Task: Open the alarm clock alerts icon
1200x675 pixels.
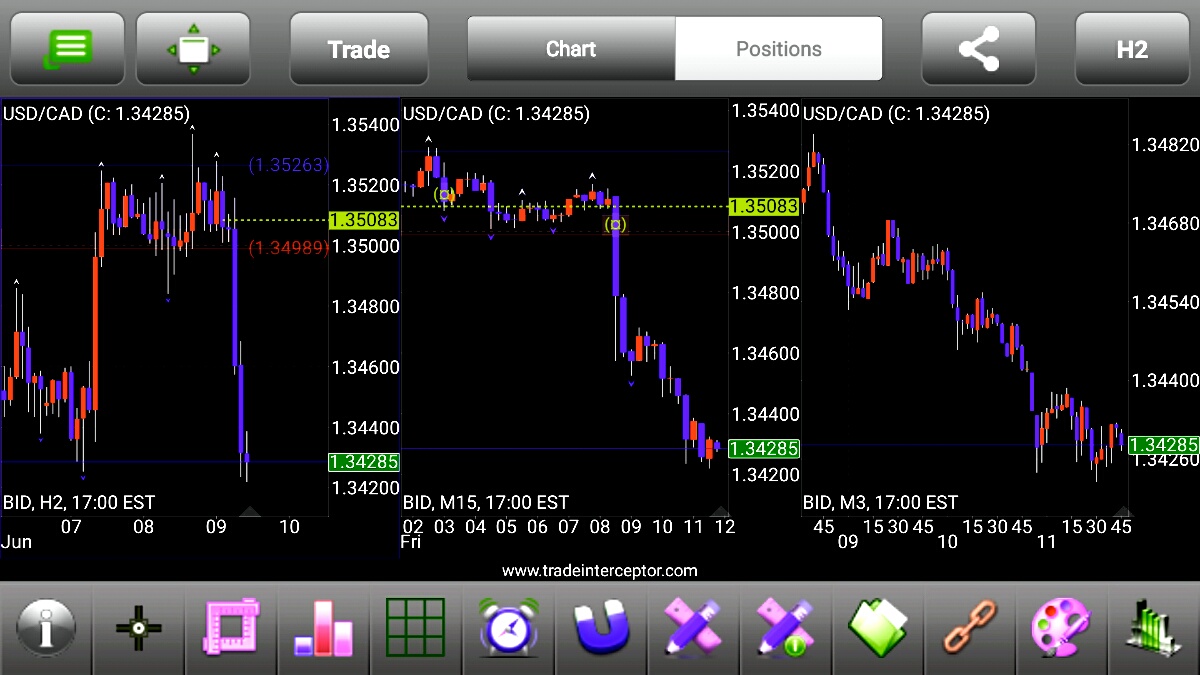Action: [508, 629]
